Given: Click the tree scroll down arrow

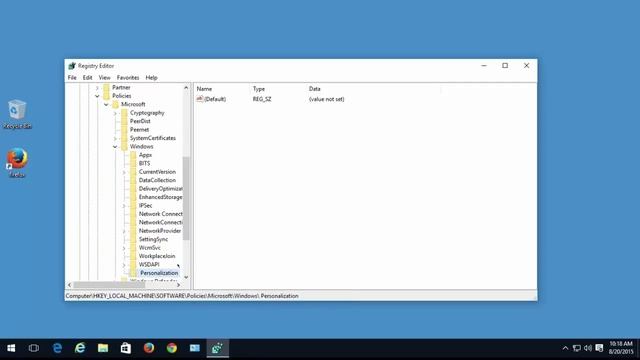Looking at the screenshot, I should tap(186, 277).
